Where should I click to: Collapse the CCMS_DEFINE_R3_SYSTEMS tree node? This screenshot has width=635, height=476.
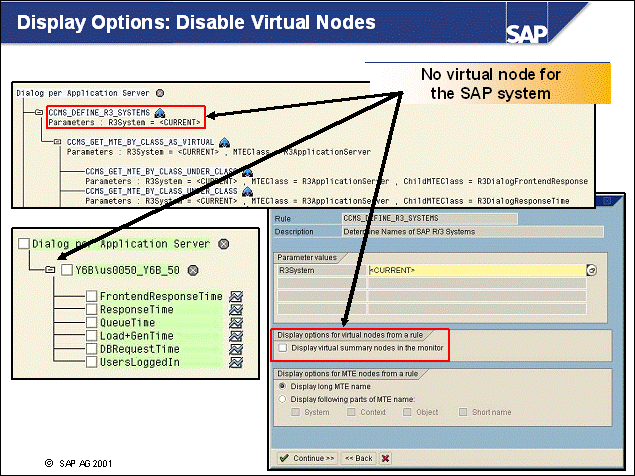point(38,112)
